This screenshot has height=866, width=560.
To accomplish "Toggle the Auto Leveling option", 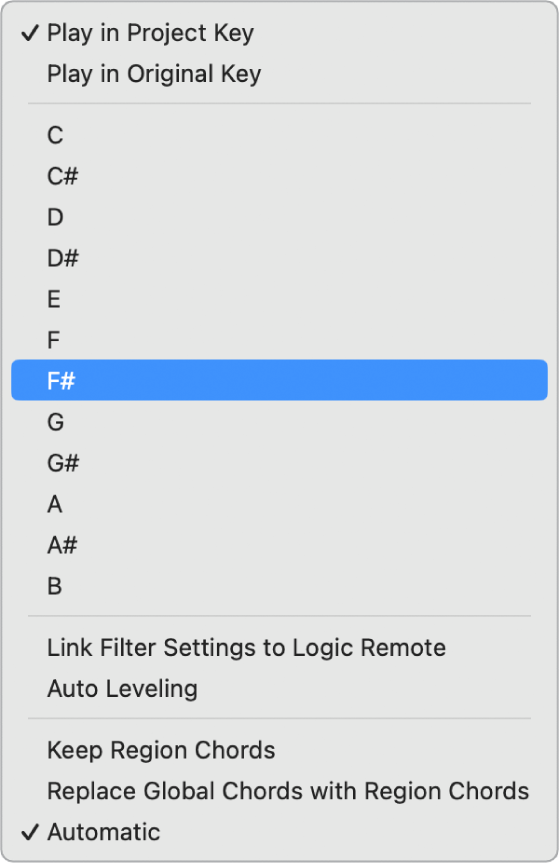I will click(x=279, y=689).
